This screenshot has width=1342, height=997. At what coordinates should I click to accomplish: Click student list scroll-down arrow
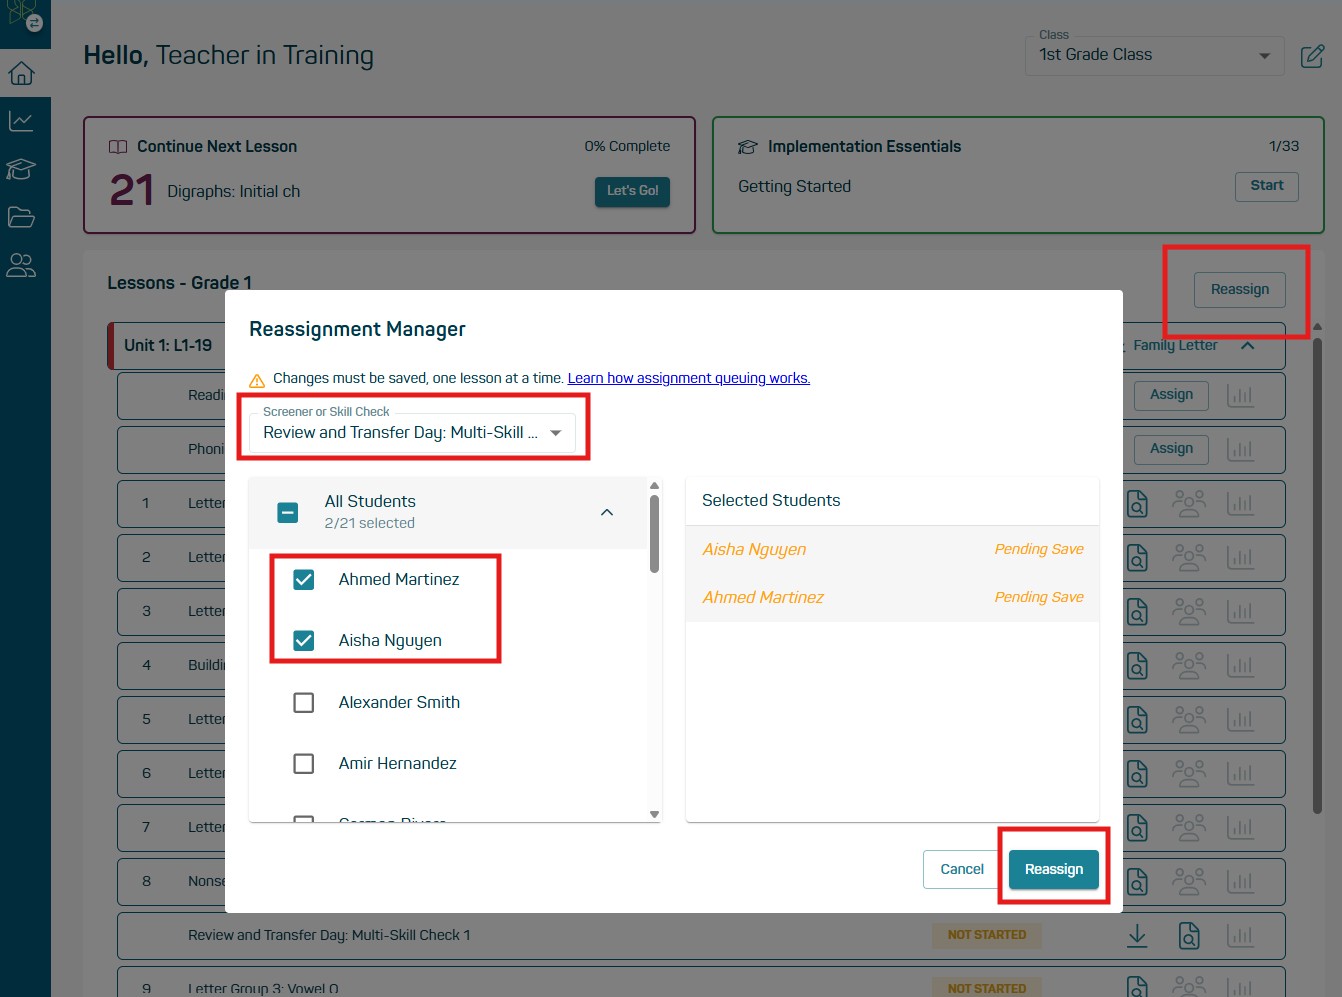coord(654,814)
